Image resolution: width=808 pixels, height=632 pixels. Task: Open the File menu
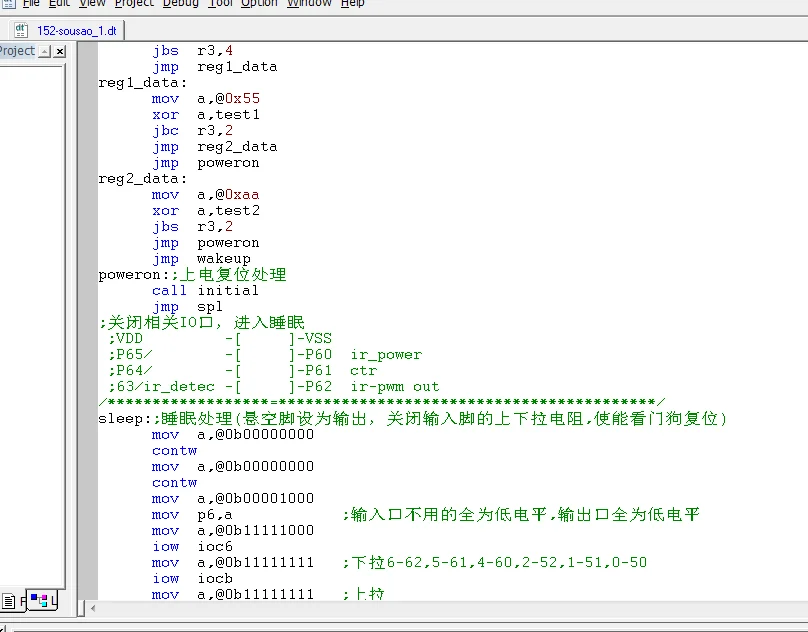(x=31, y=4)
